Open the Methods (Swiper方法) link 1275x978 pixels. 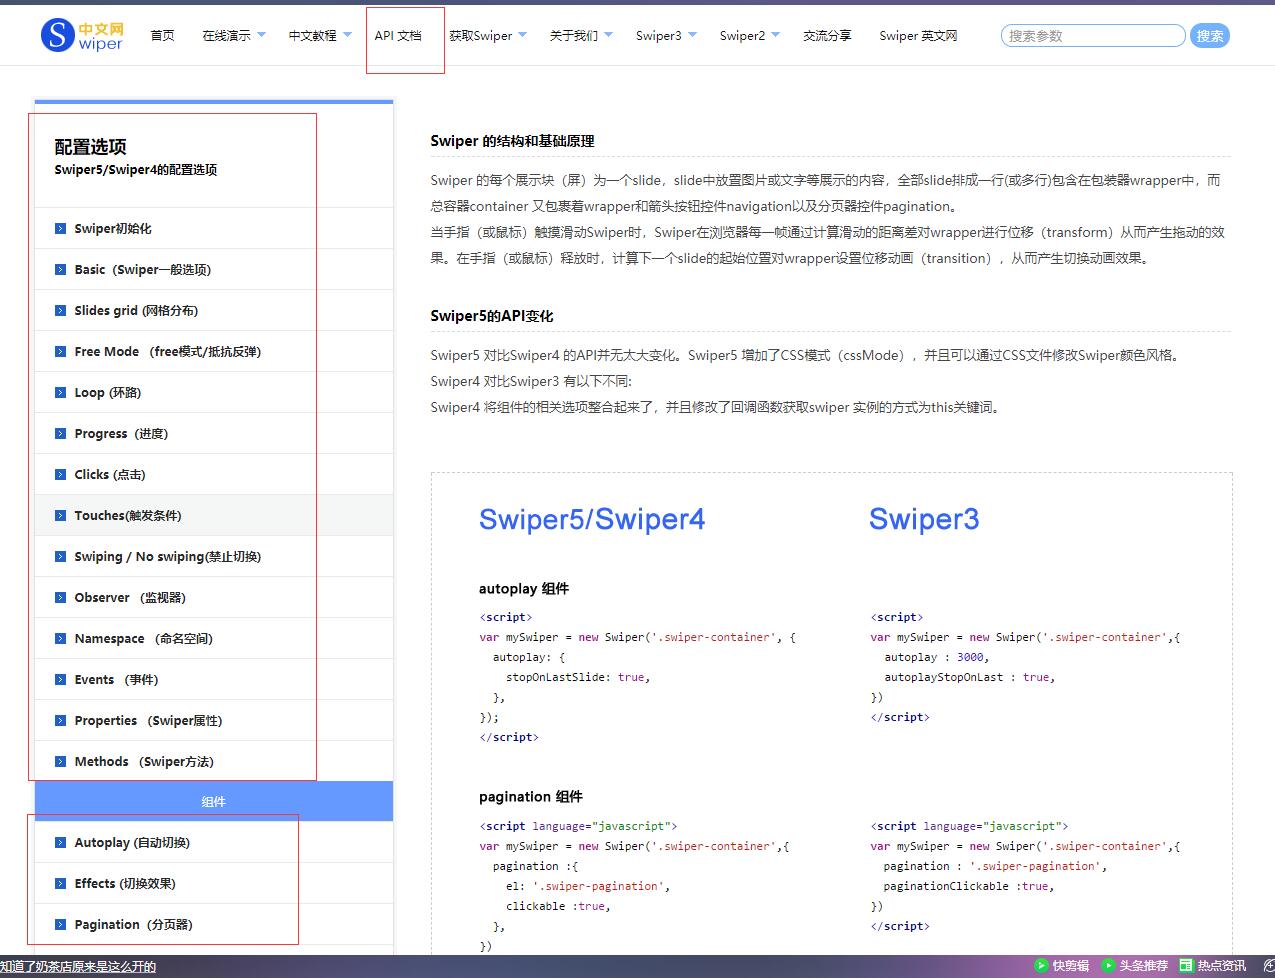[144, 762]
